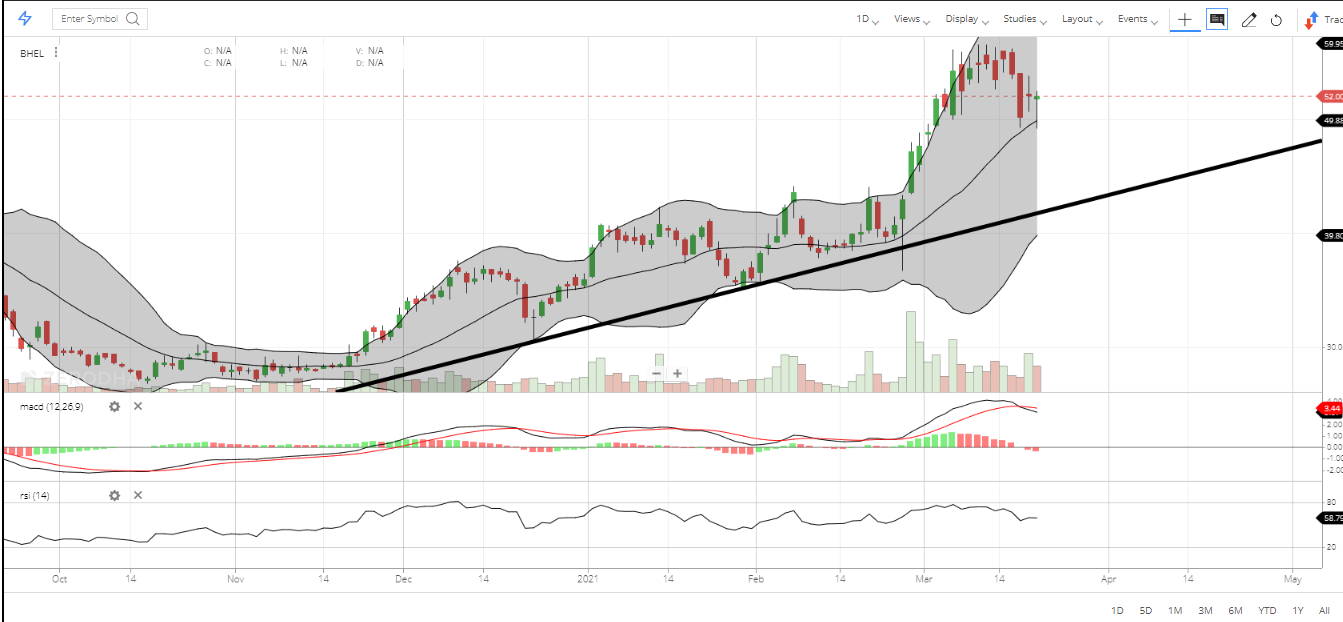Open RSI settings gear
This screenshot has width=1343, height=622.
115,495
